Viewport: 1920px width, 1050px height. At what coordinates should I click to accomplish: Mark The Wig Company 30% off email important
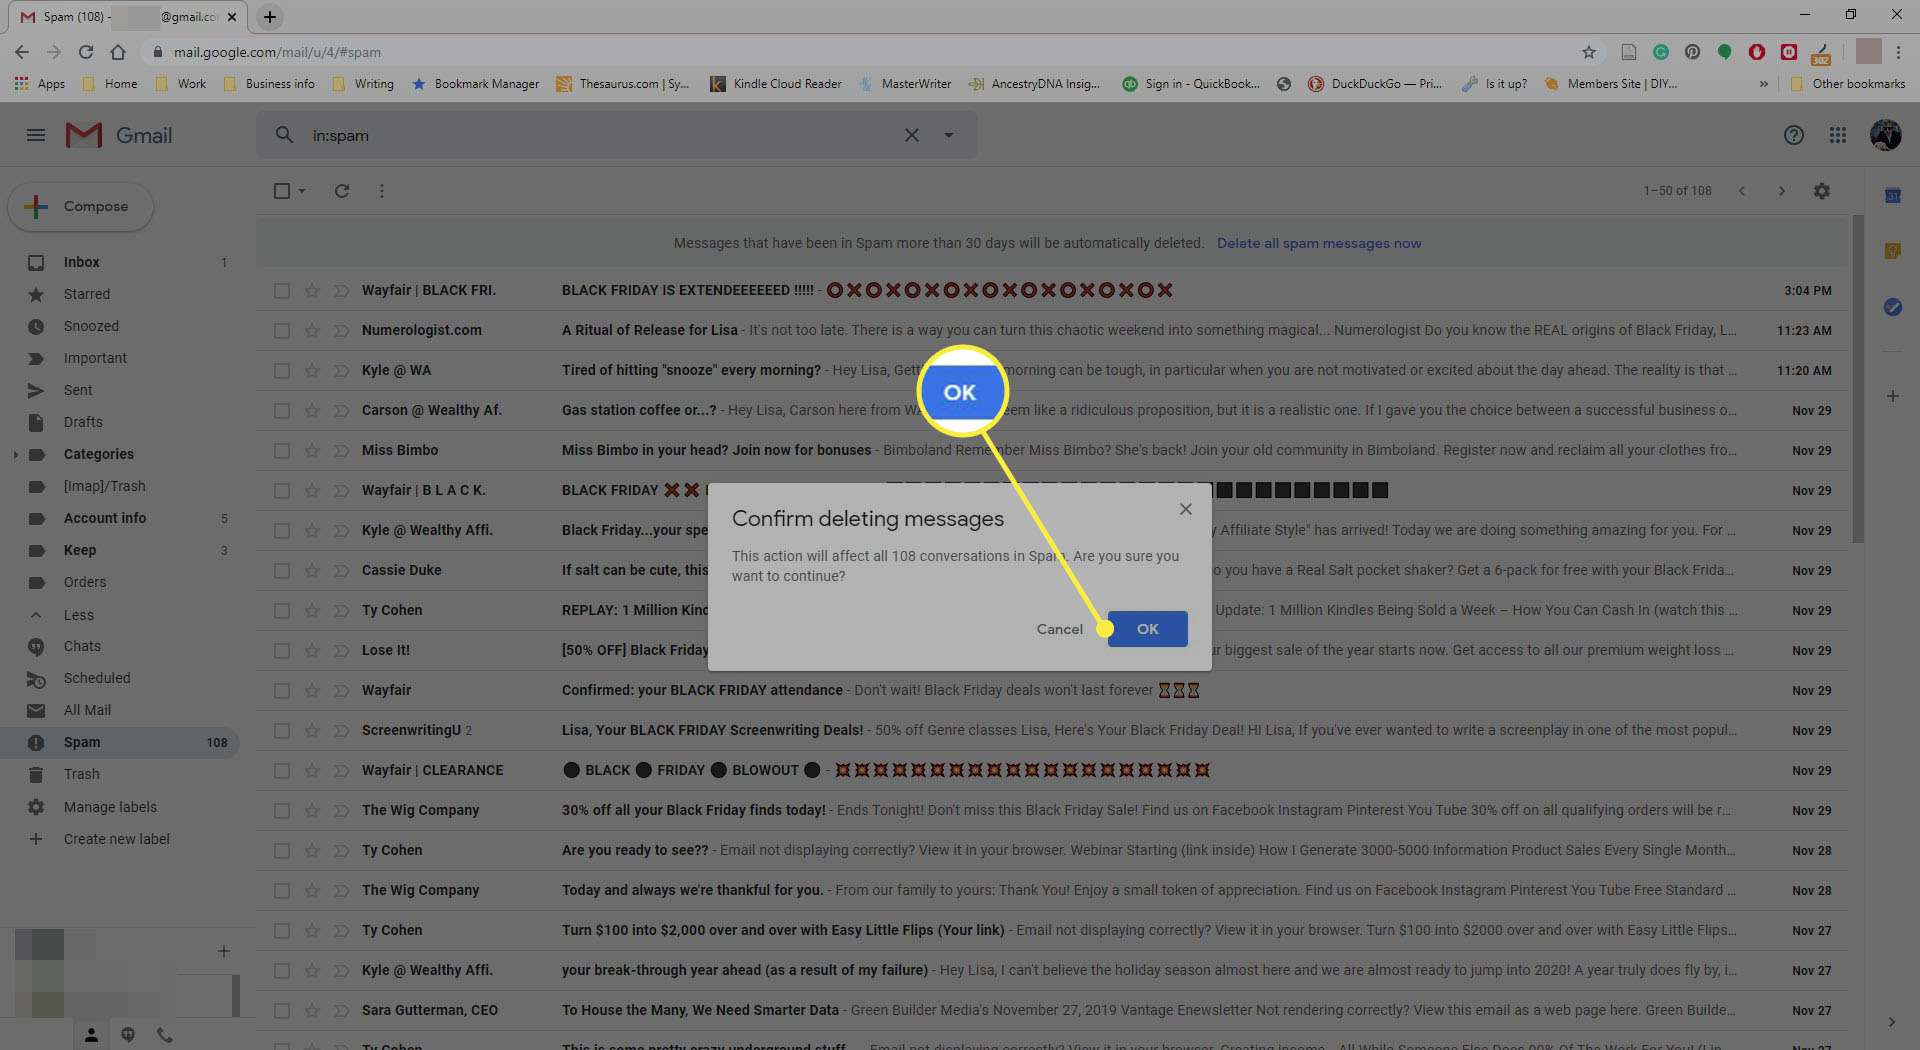[341, 810]
